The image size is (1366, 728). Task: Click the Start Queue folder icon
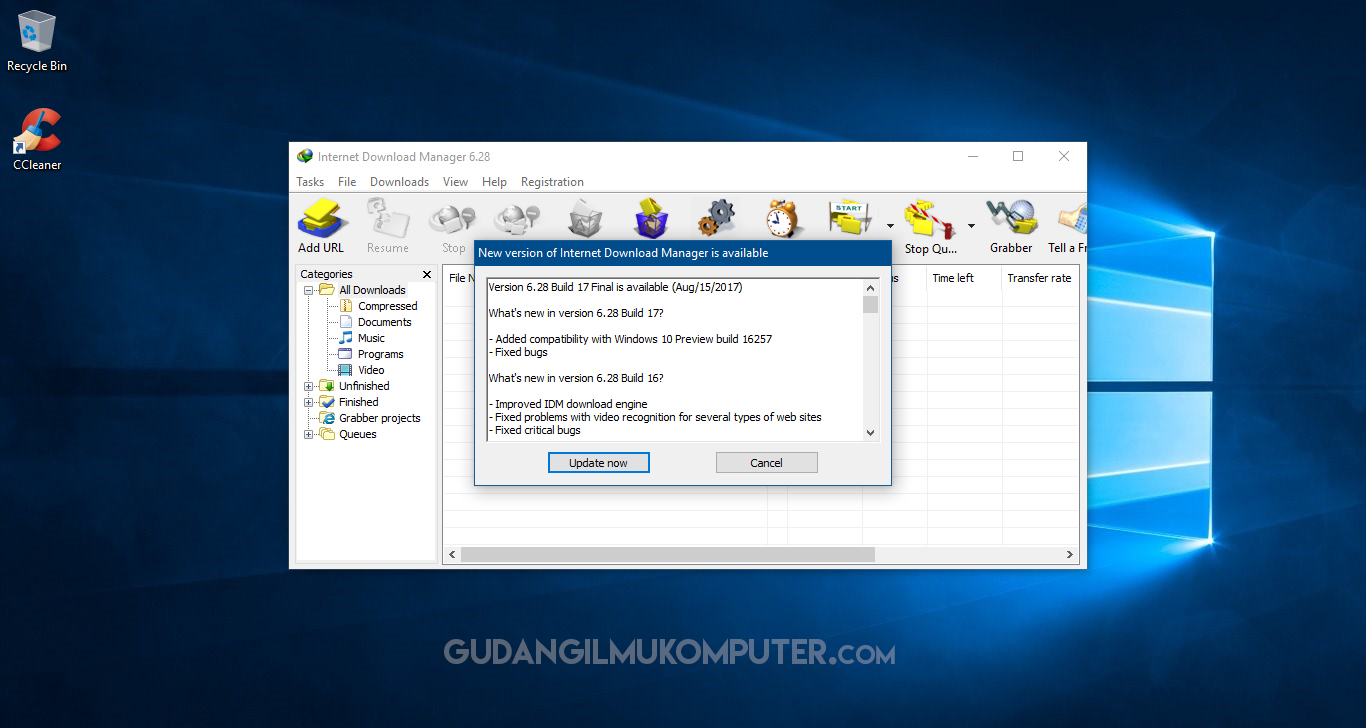pos(848,218)
